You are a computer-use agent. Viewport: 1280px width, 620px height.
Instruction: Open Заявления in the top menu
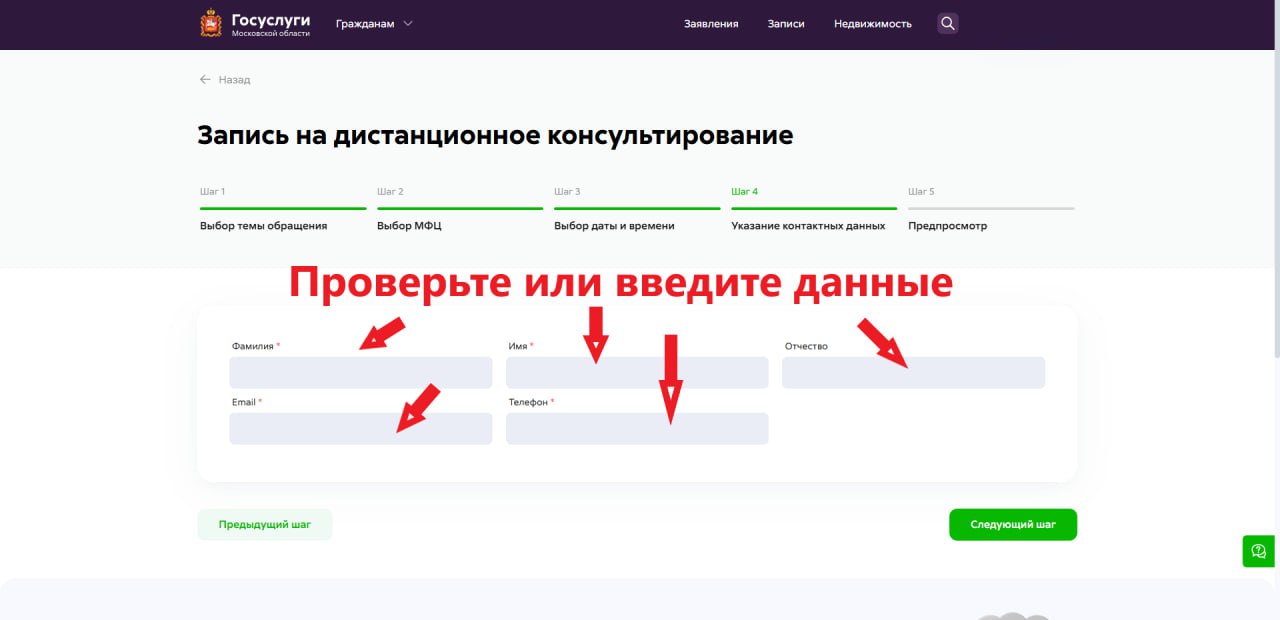pyautogui.click(x=711, y=24)
